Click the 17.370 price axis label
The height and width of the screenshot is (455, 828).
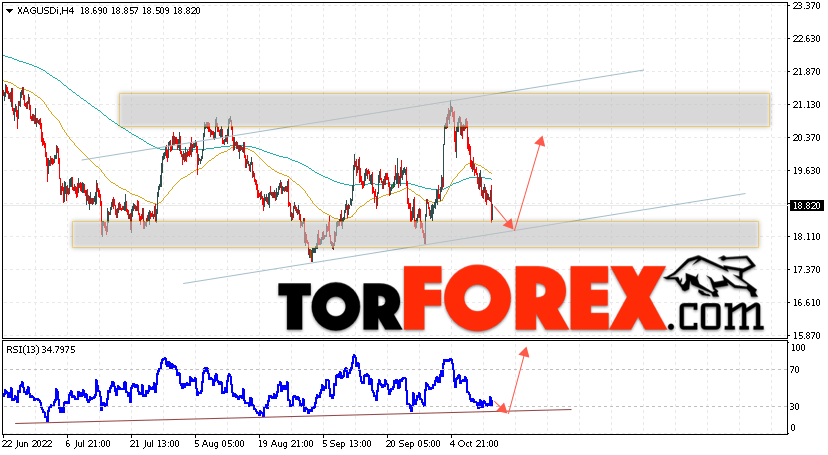(x=806, y=269)
